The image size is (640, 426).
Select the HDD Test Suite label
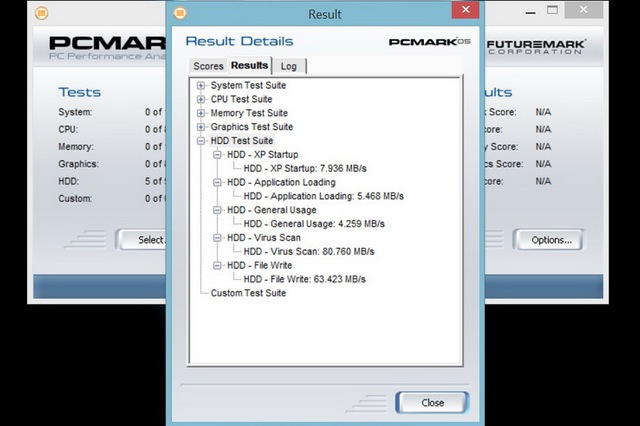pos(242,141)
